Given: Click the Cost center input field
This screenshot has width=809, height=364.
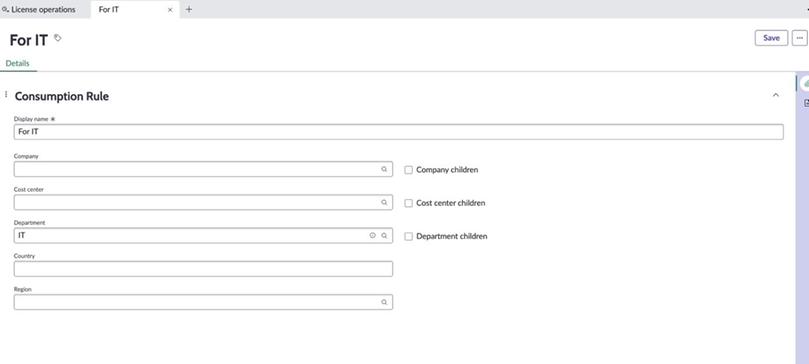Looking at the screenshot, I should point(203,203).
